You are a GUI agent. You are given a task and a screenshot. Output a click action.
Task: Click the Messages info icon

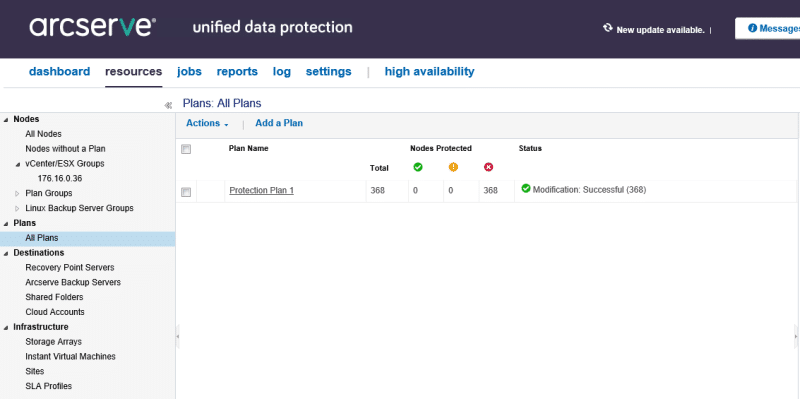[x=752, y=28]
